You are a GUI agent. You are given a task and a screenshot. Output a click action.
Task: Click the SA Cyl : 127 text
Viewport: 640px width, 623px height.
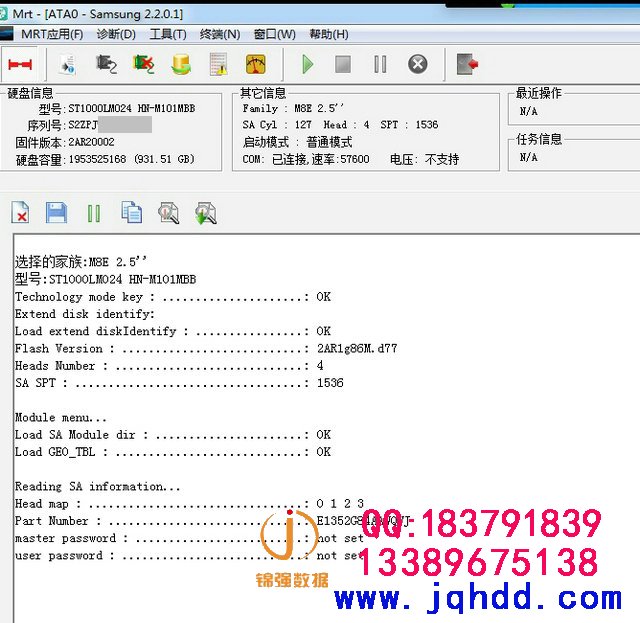point(277,125)
